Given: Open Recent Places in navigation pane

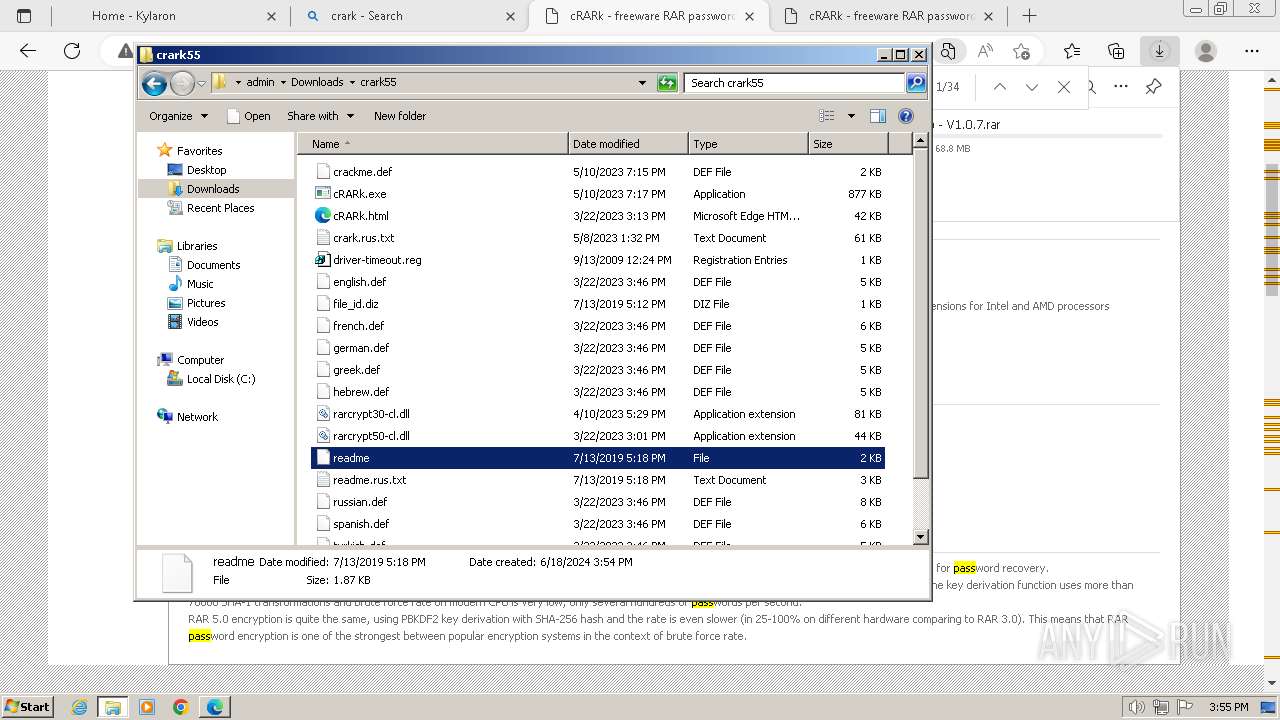Looking at the screenshot, I should [220, 208].
